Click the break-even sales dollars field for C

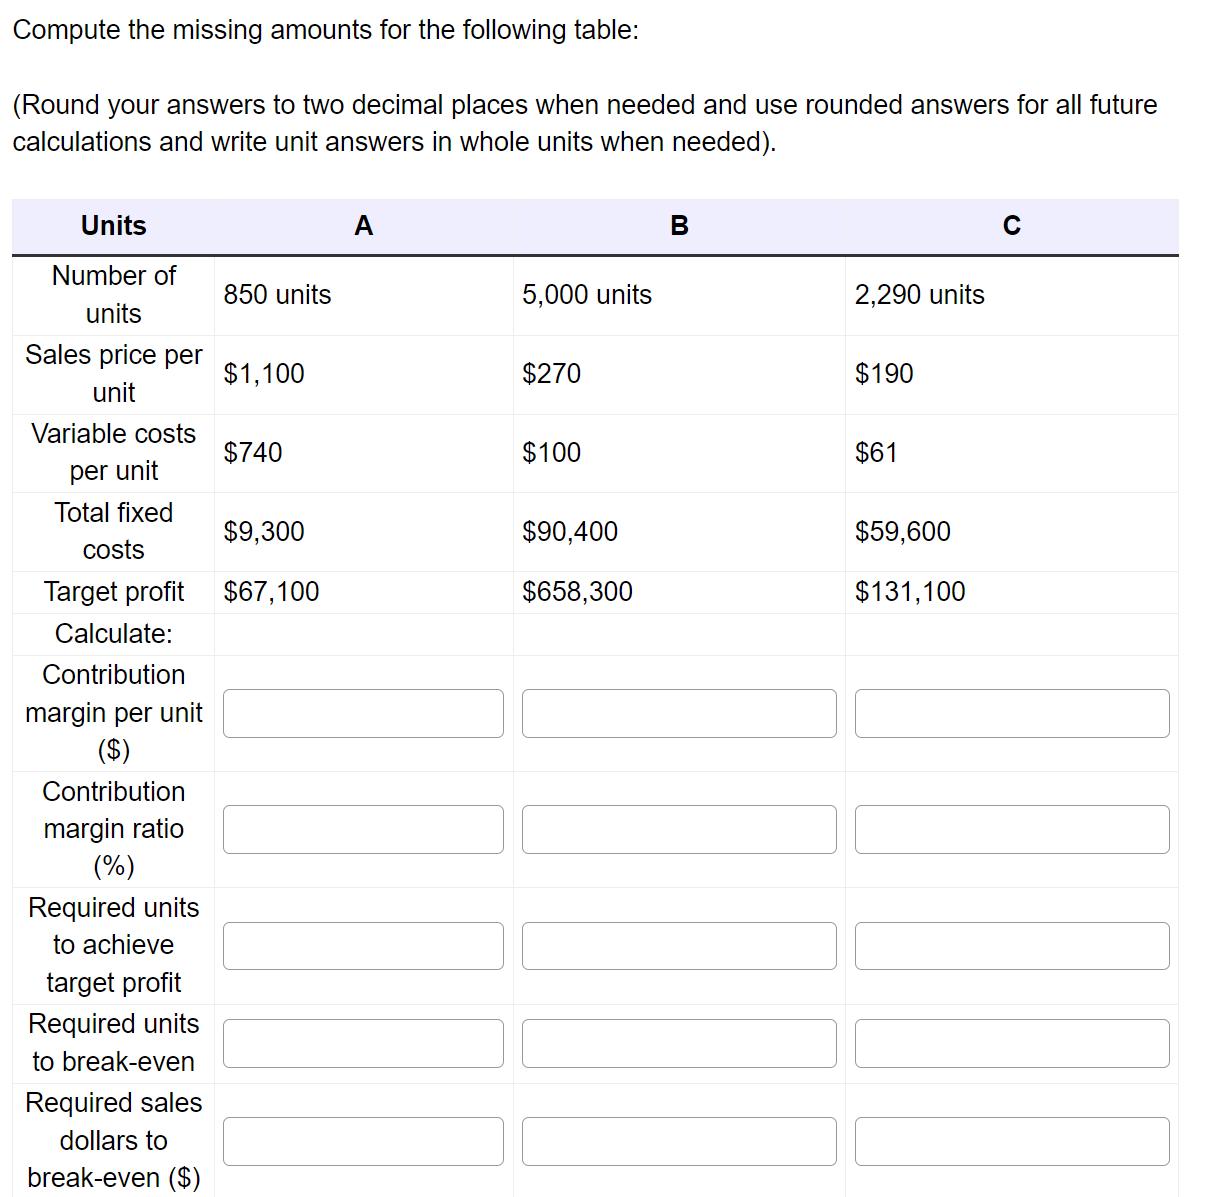click(1011, 1140)
